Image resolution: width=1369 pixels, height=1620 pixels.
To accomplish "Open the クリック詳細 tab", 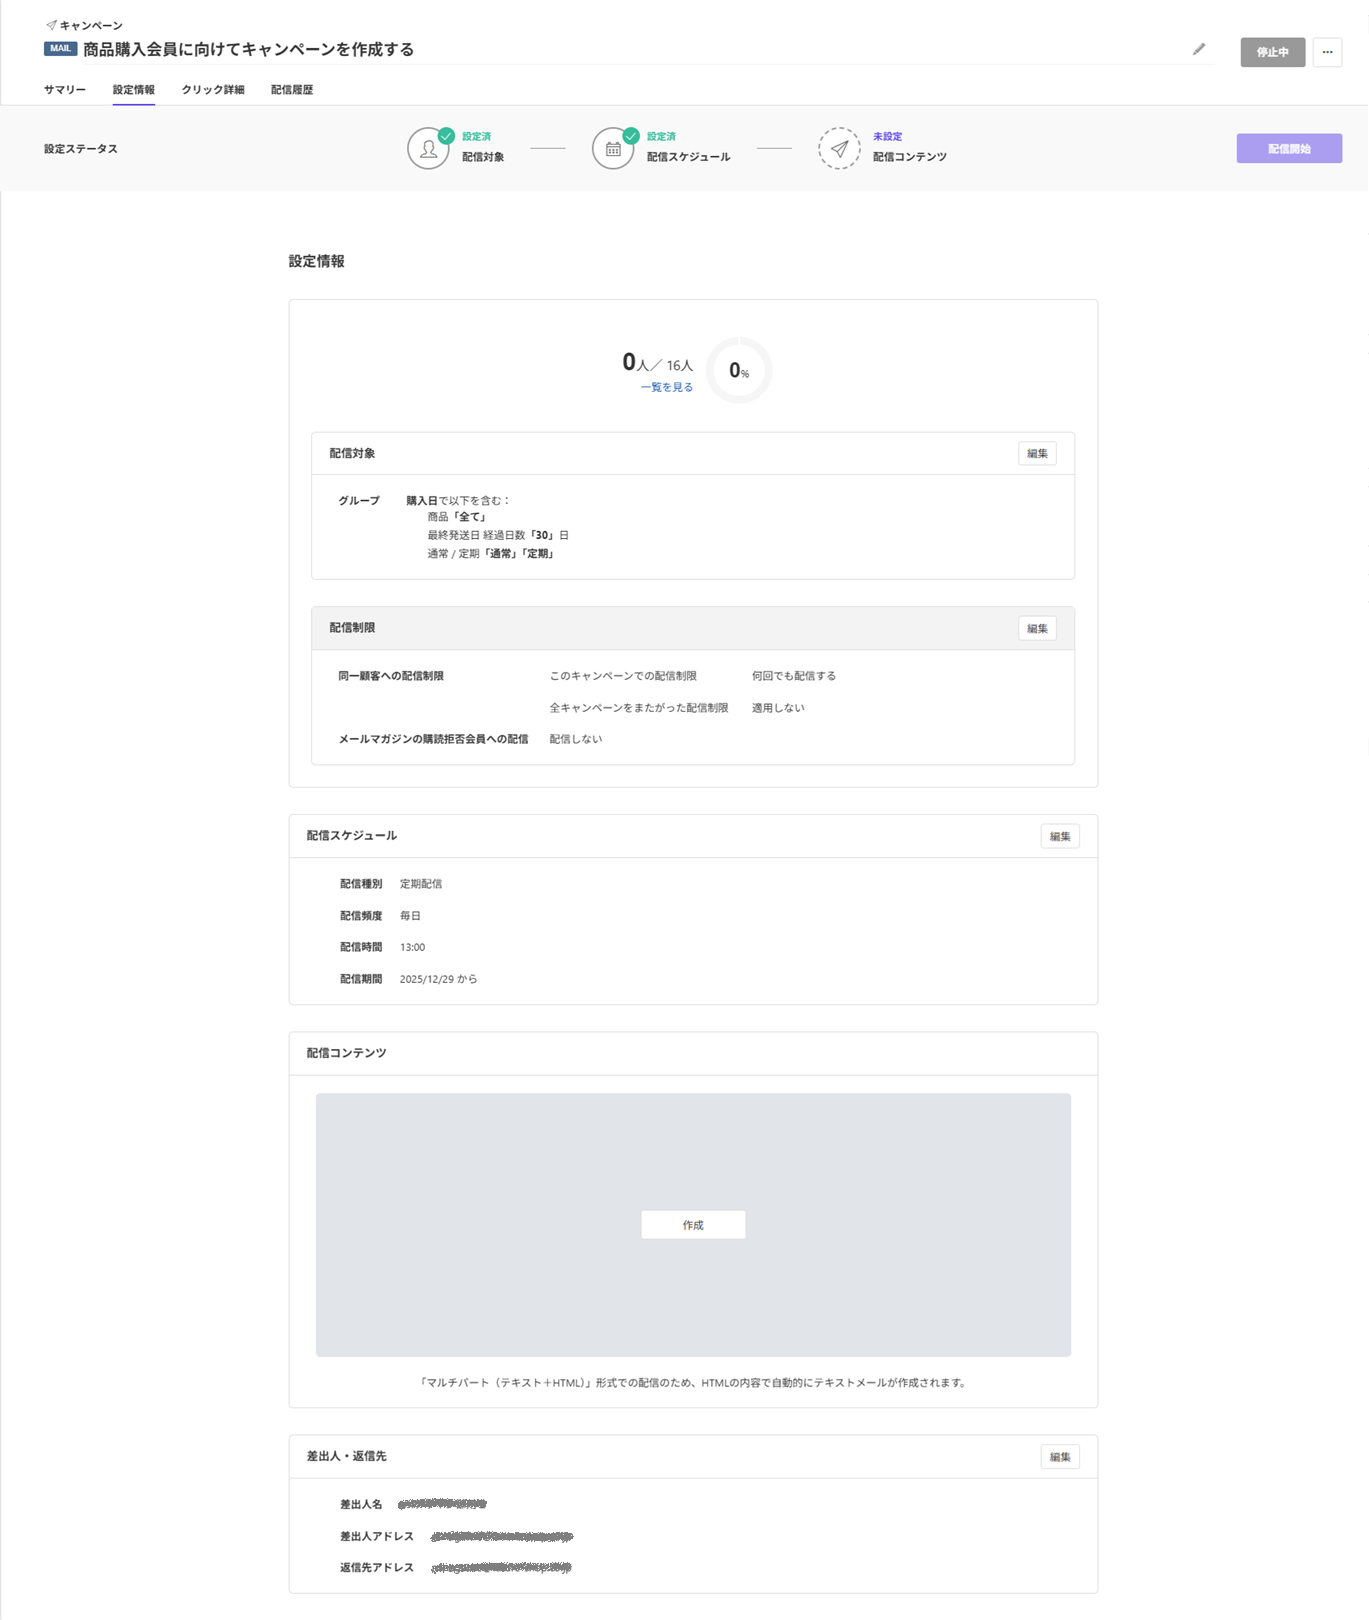I will point(213,90).
